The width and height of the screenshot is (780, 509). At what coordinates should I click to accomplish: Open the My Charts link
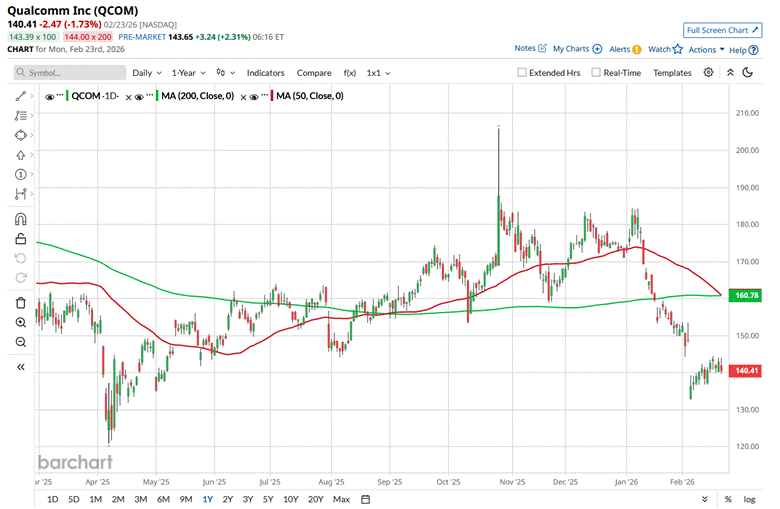pyautogui.click(x=577, y=48)
